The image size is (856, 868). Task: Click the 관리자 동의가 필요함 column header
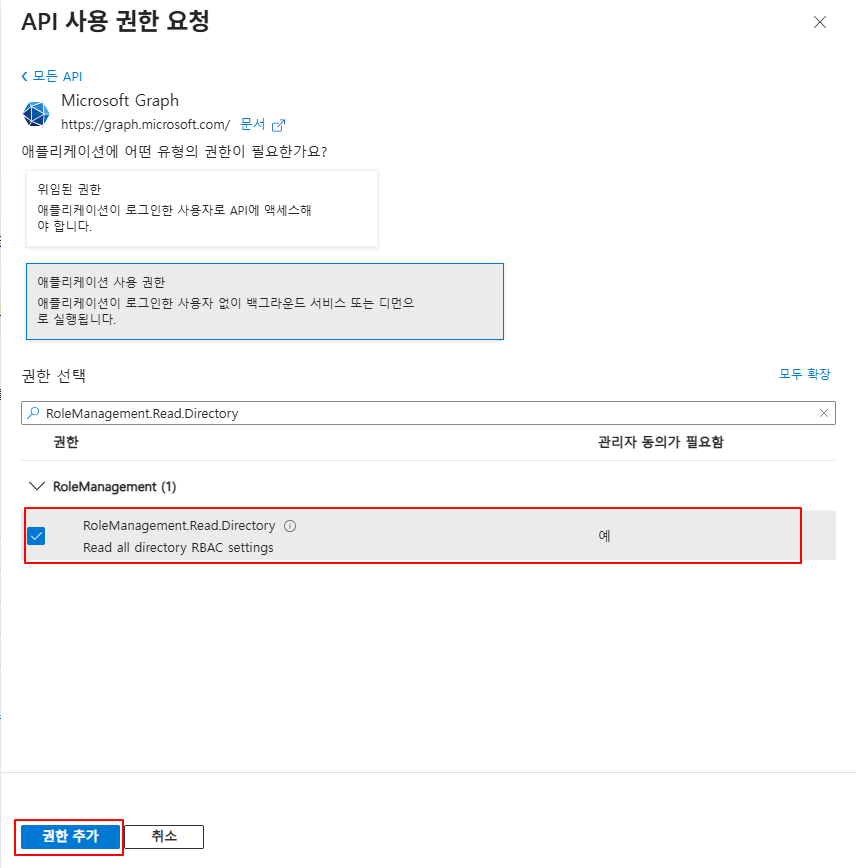pyautogui.click(x=661, y=442)
